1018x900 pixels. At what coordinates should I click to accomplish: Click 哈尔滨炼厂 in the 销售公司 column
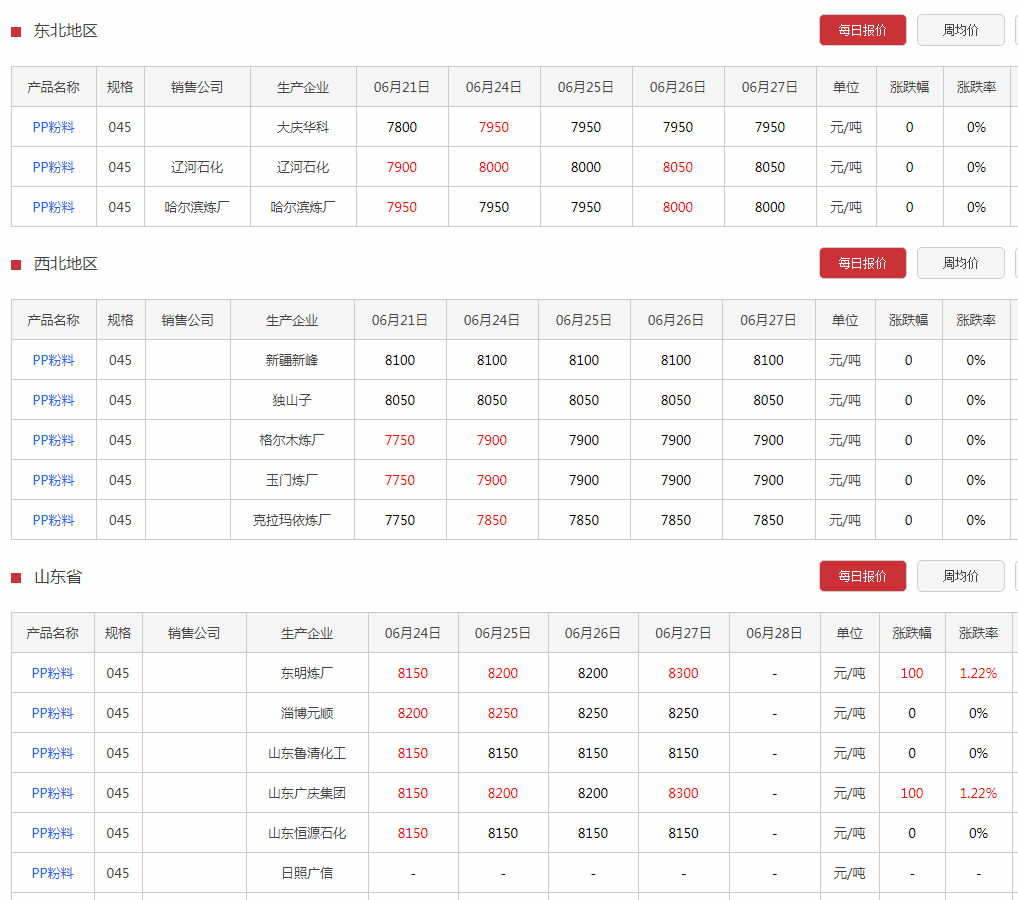(x=197, y=207)
